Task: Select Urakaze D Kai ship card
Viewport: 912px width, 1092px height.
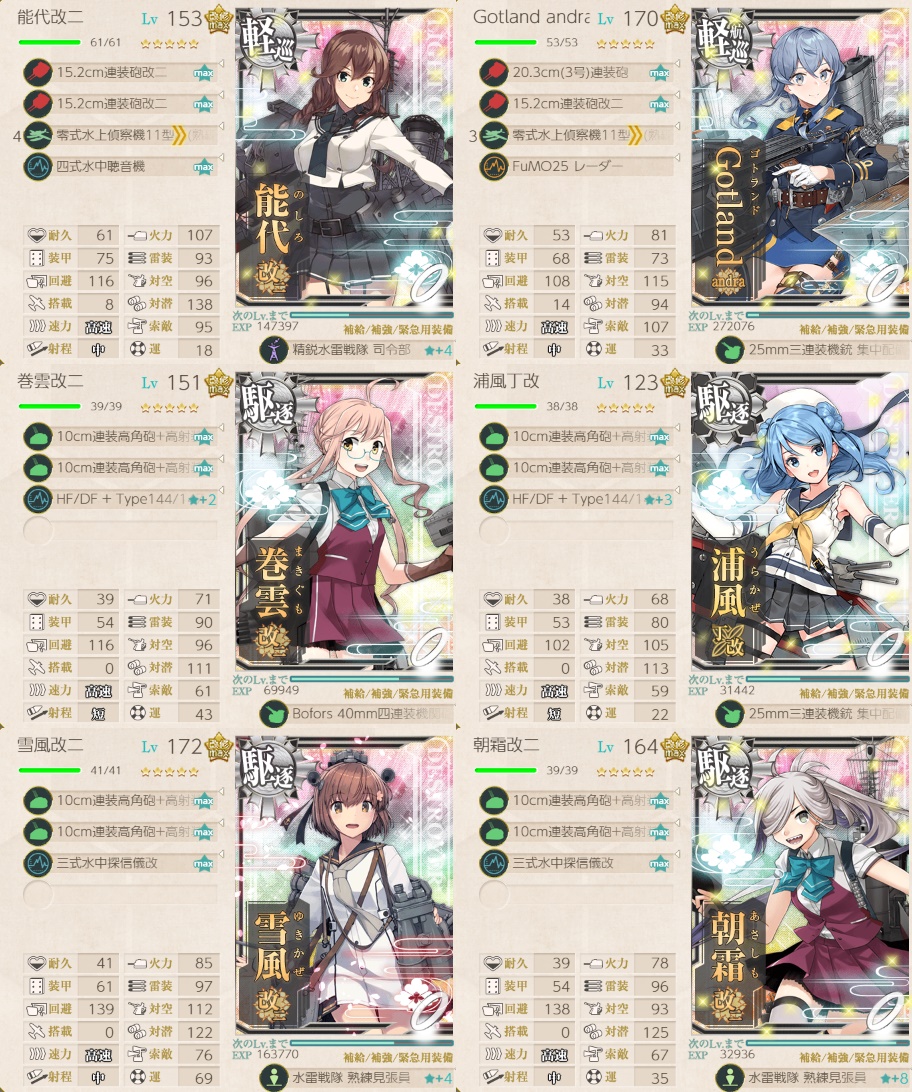Action: pos(801,522)
